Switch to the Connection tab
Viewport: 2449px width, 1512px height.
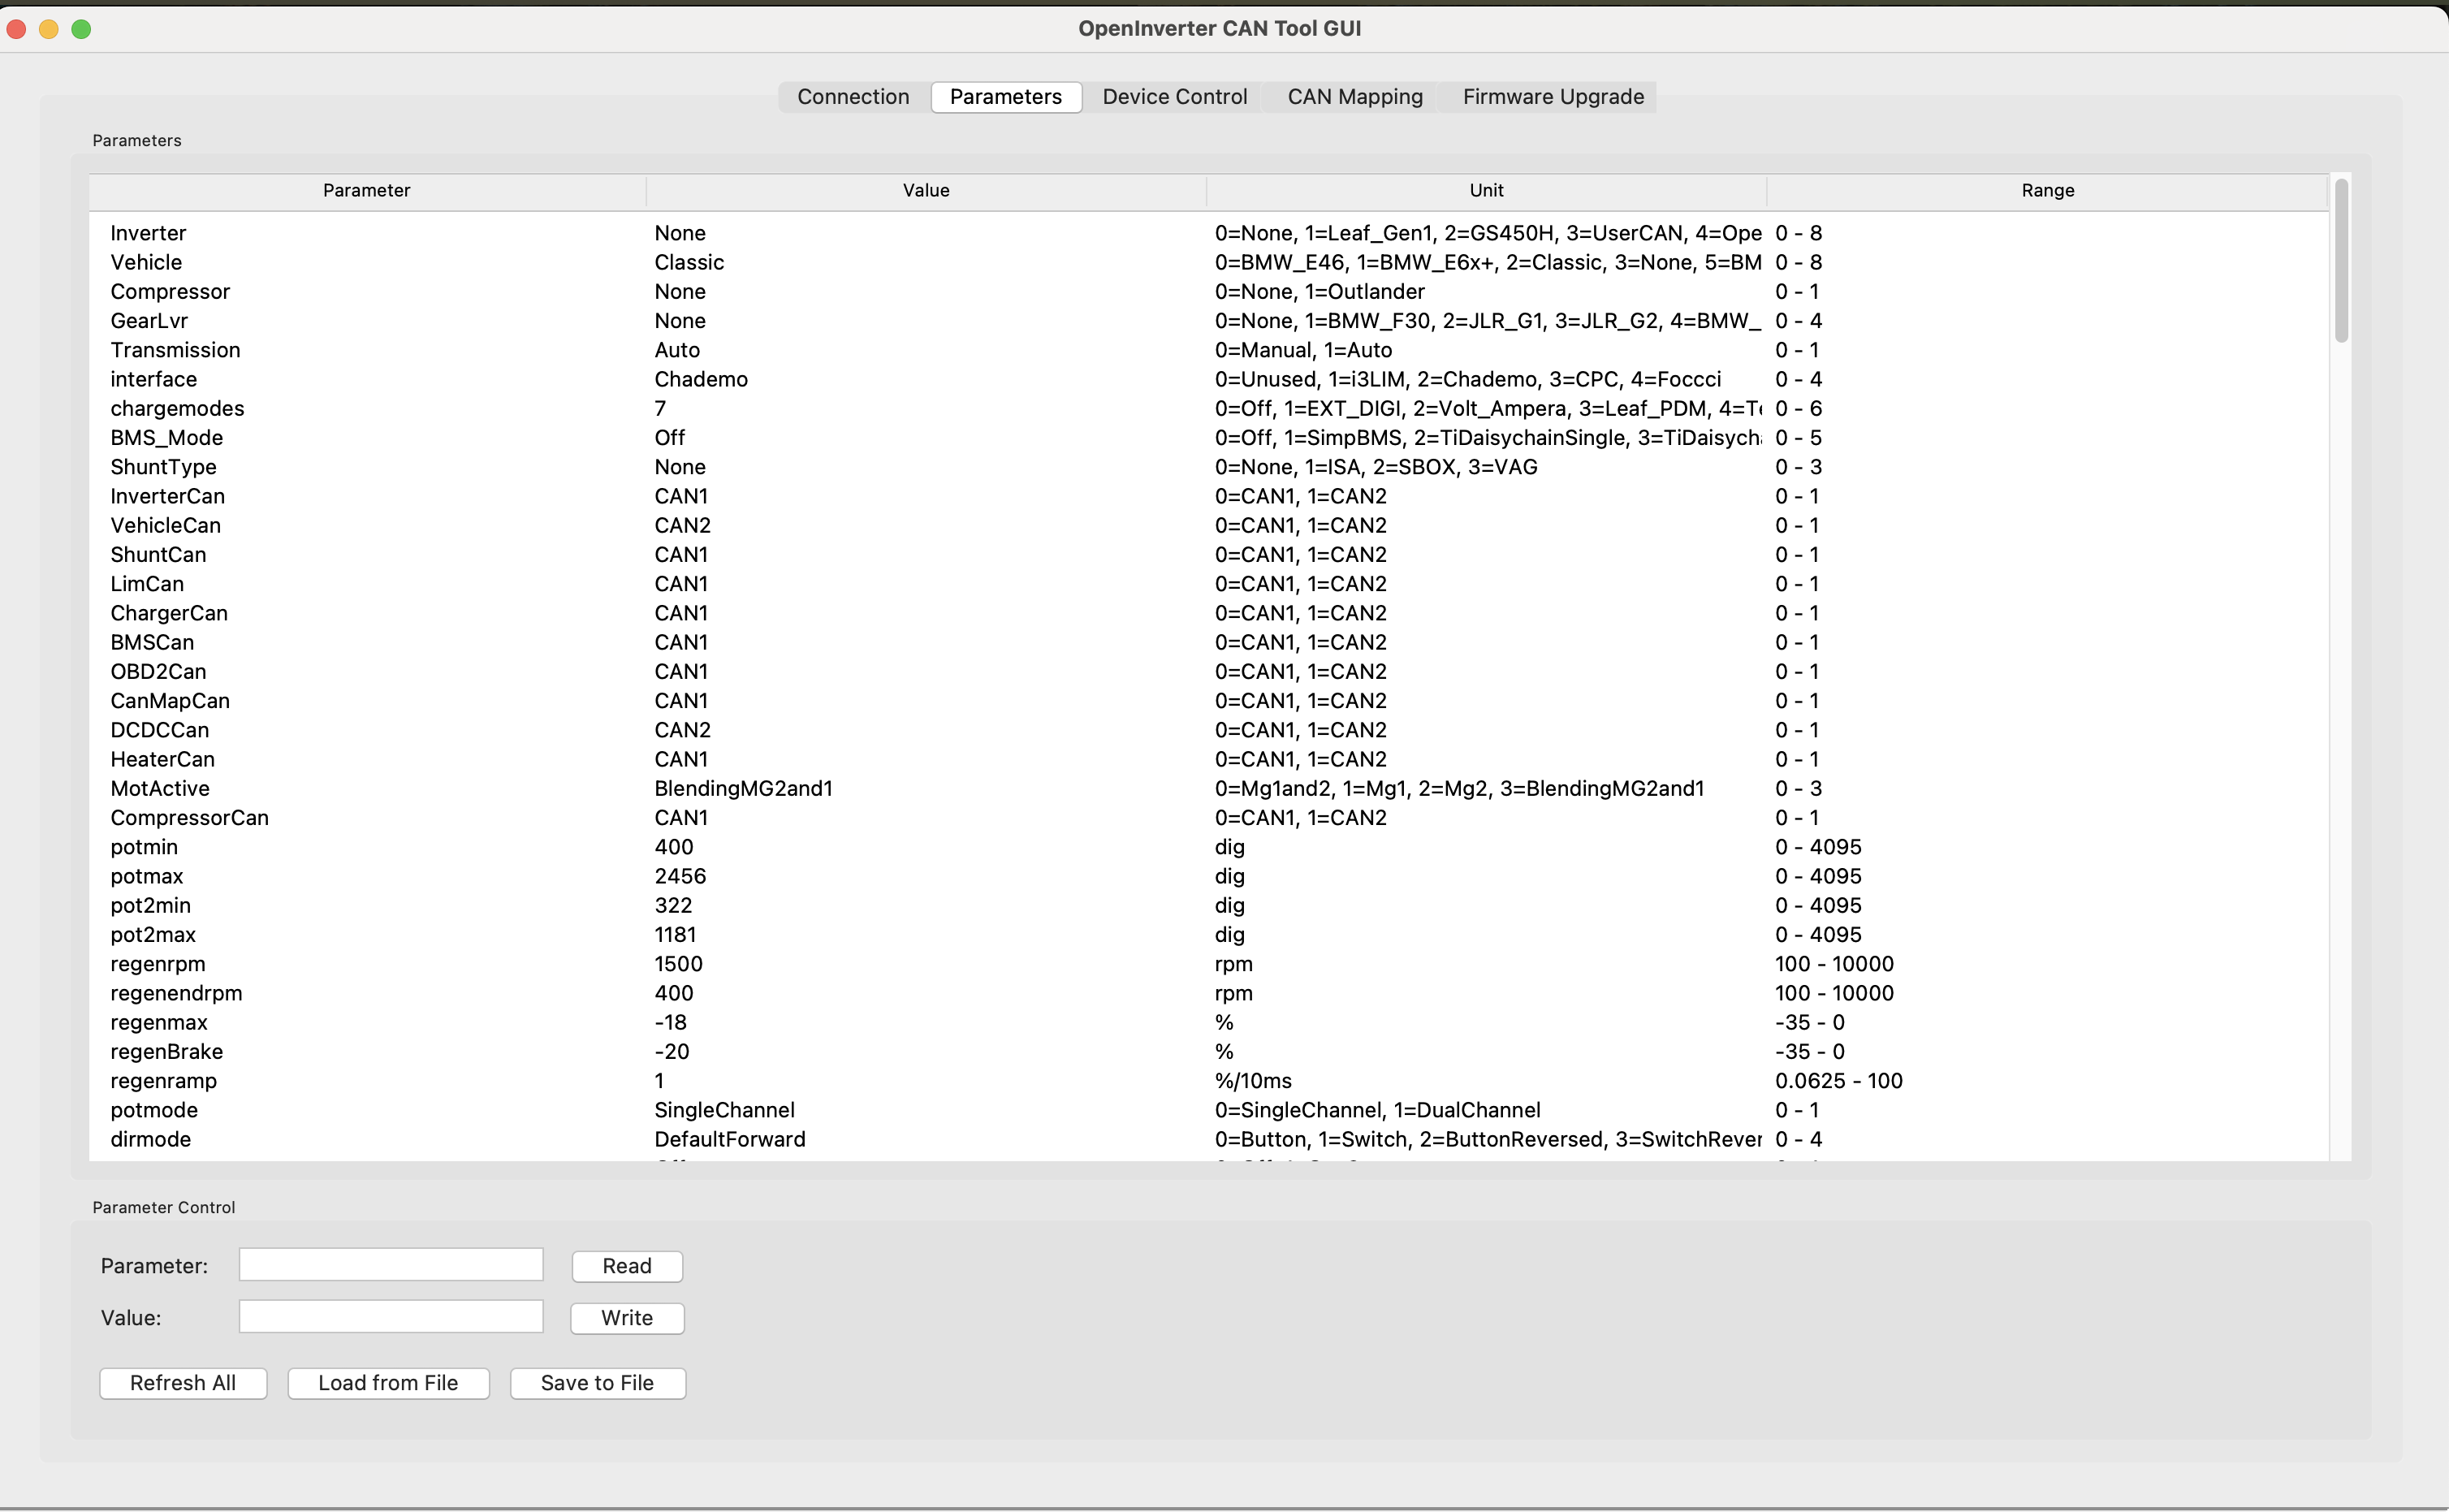(853, 97)
